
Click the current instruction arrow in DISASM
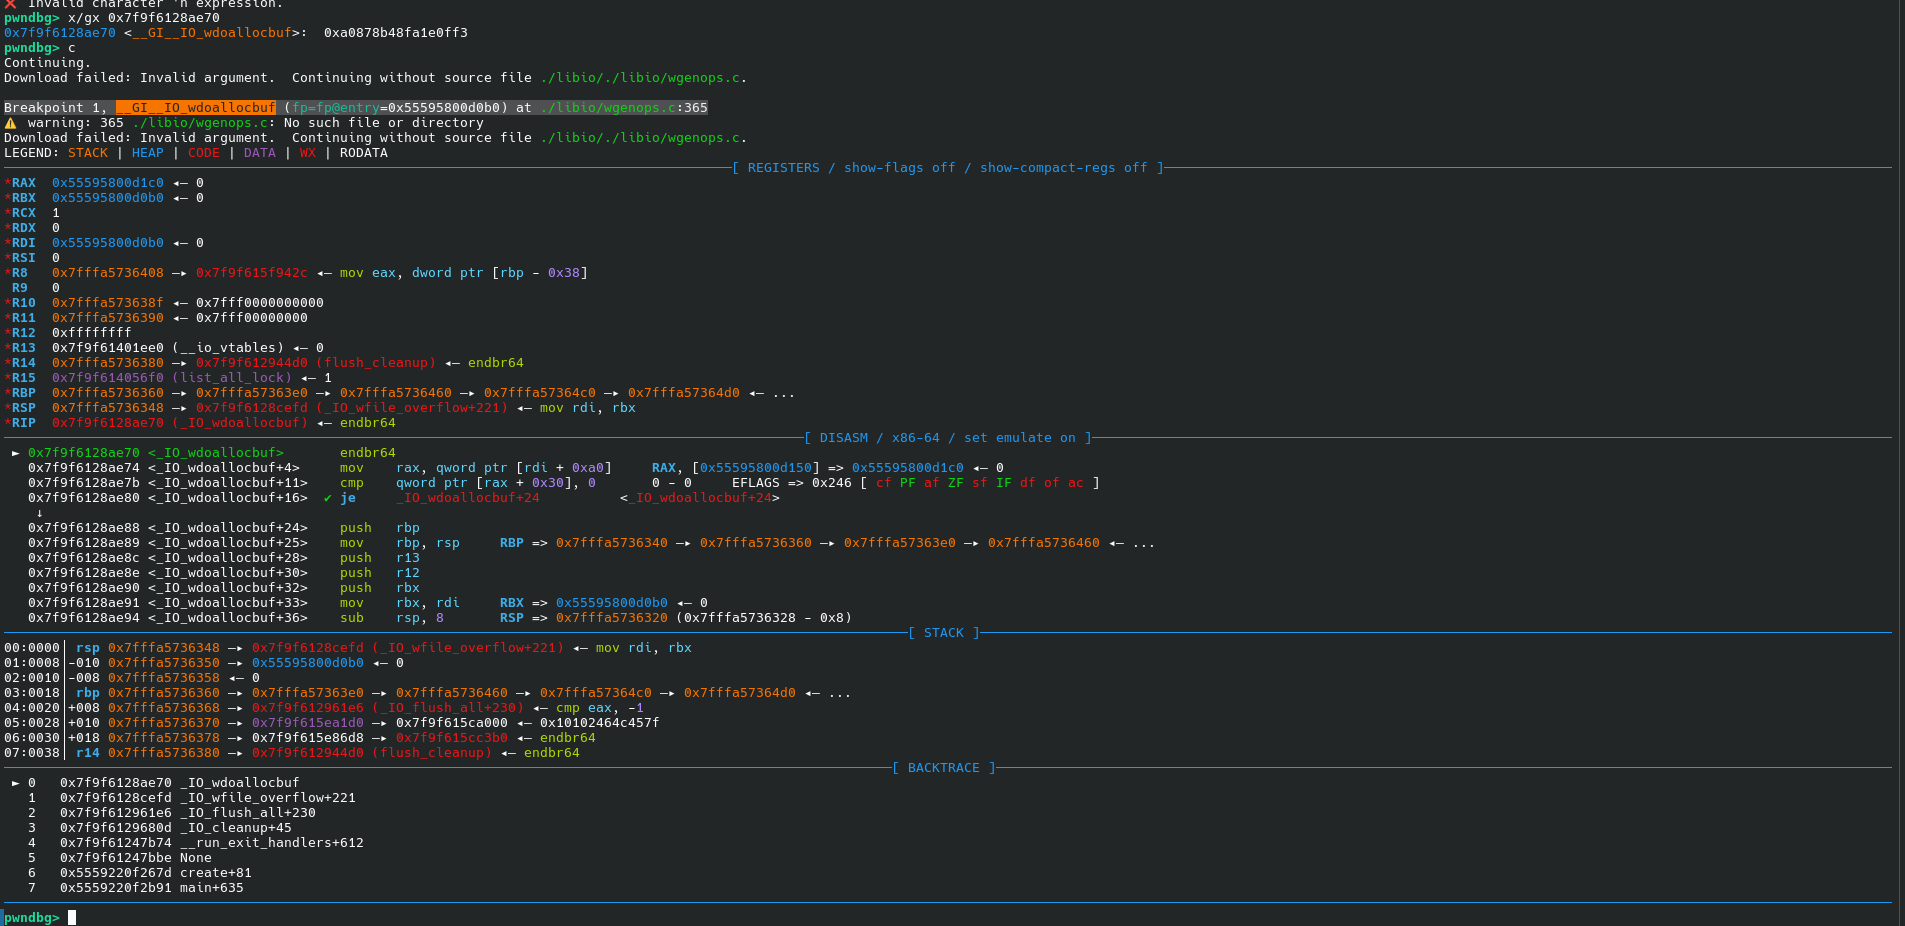coord(16,453)
